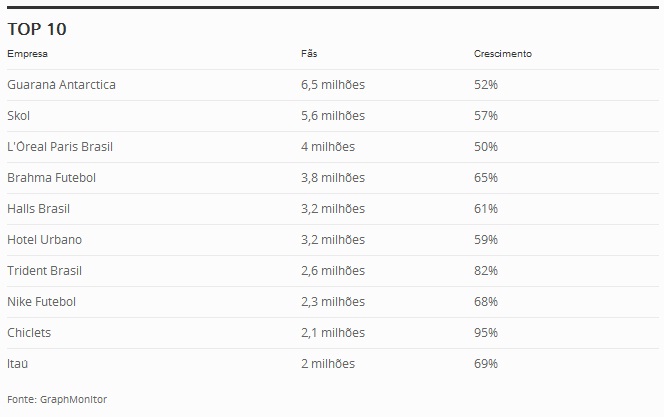The width and height of the screenshot is (664, 417).
Task: Click the TOP 10 table heading
Action: click(x=37, y=29)
